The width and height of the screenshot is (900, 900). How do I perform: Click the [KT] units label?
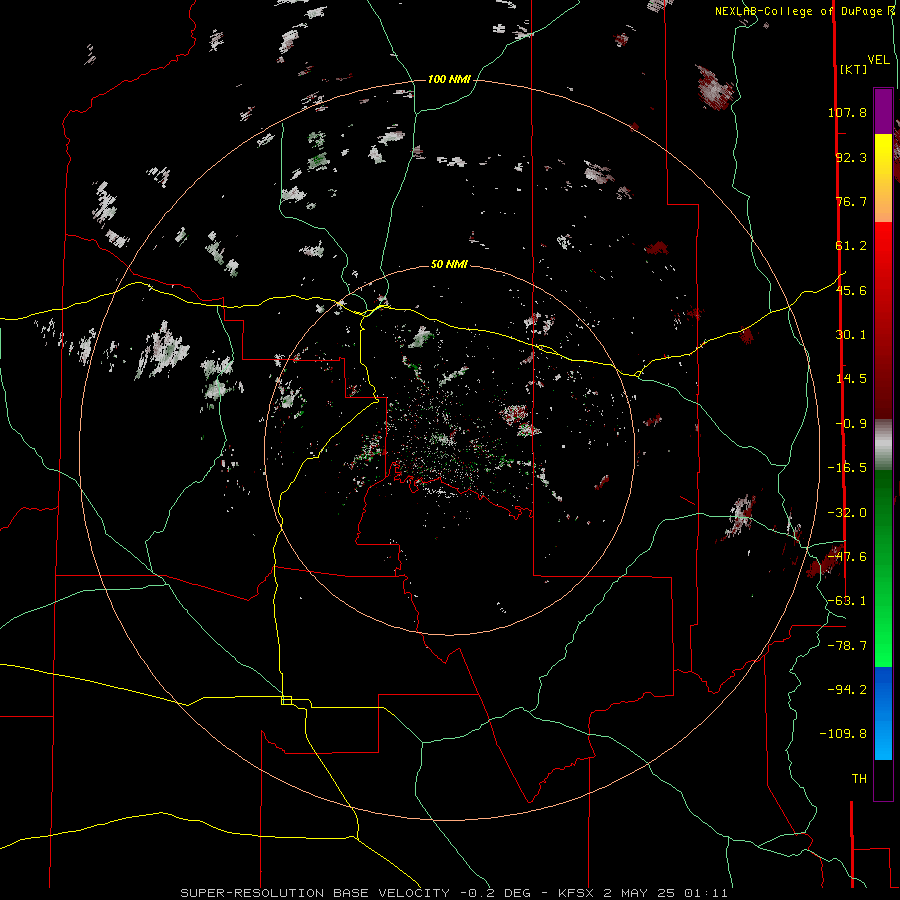coord(854,69)
